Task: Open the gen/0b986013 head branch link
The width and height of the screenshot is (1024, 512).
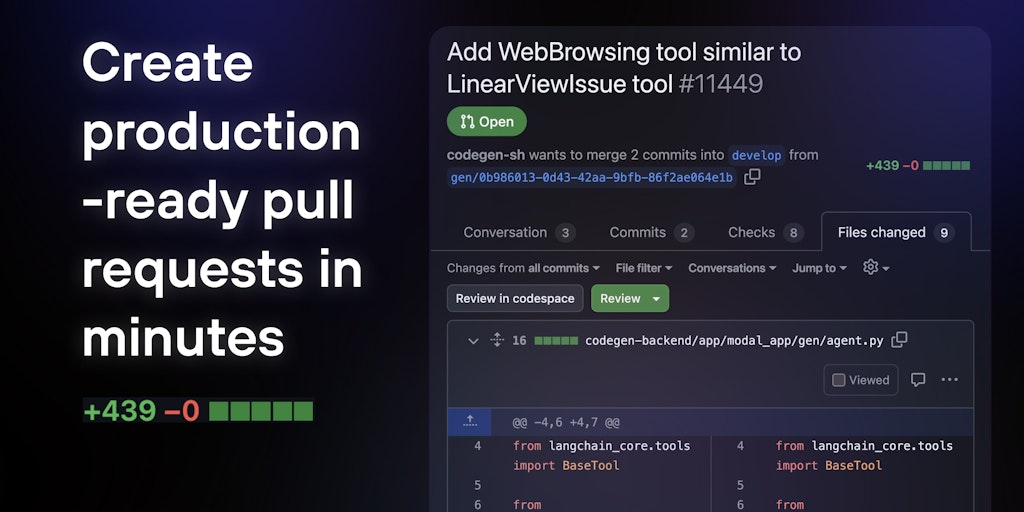Action: (x=592, y=178)
